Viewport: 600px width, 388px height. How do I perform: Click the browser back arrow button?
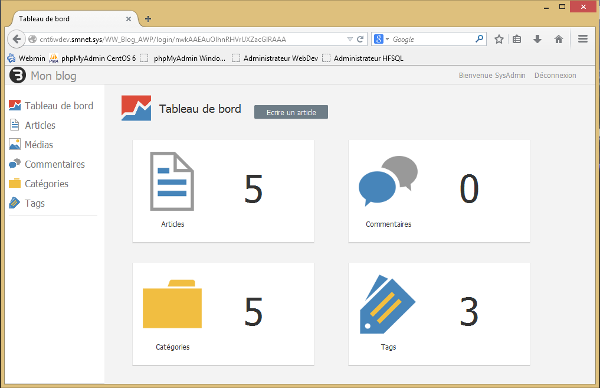16,39
